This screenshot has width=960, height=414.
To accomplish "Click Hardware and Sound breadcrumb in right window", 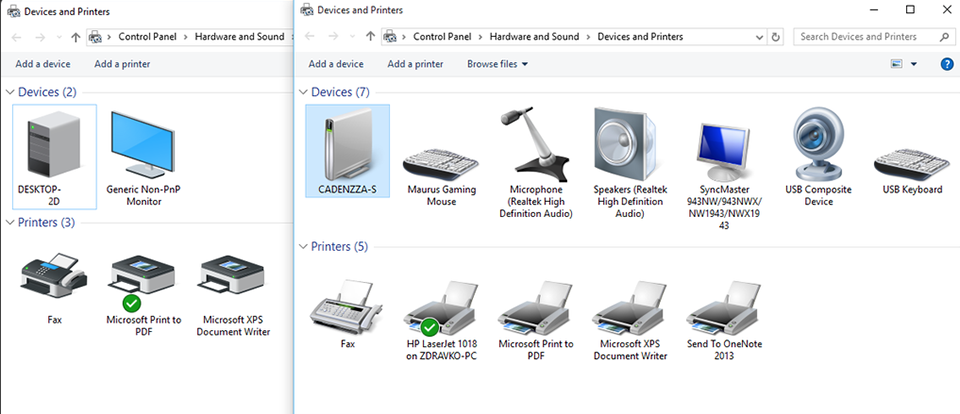I will tap(534, 37).
